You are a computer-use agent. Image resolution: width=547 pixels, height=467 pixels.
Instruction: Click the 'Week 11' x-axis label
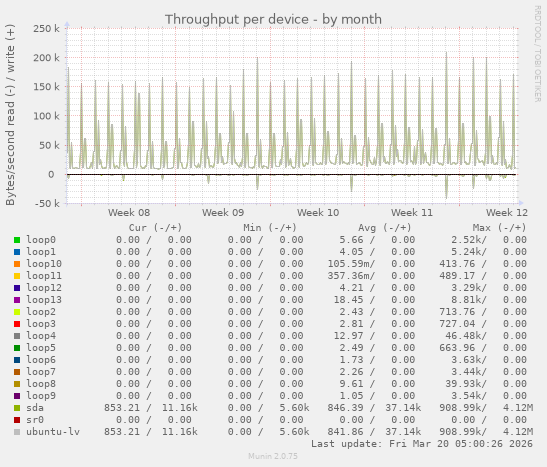click(x=412, y=212)
